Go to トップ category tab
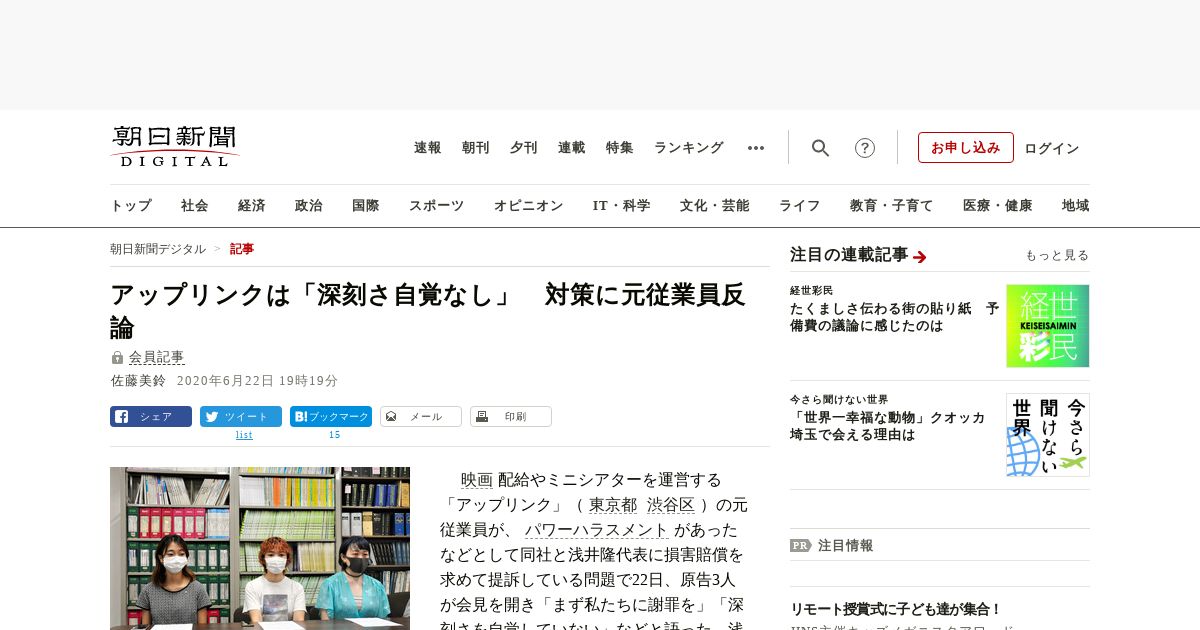 coord(131,206)
